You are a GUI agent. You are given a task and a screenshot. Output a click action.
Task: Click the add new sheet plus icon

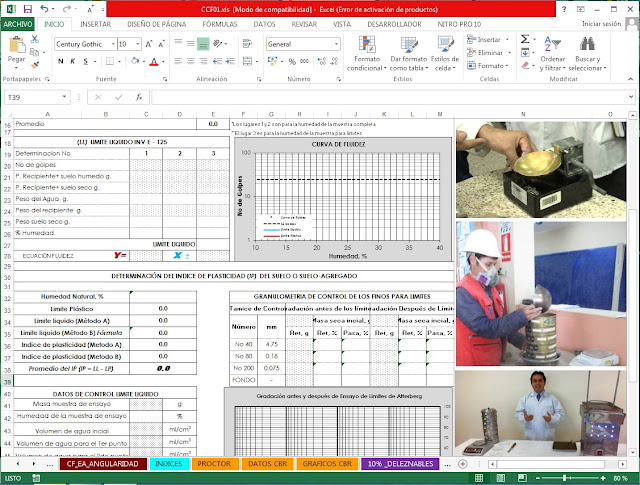(462, 464)
